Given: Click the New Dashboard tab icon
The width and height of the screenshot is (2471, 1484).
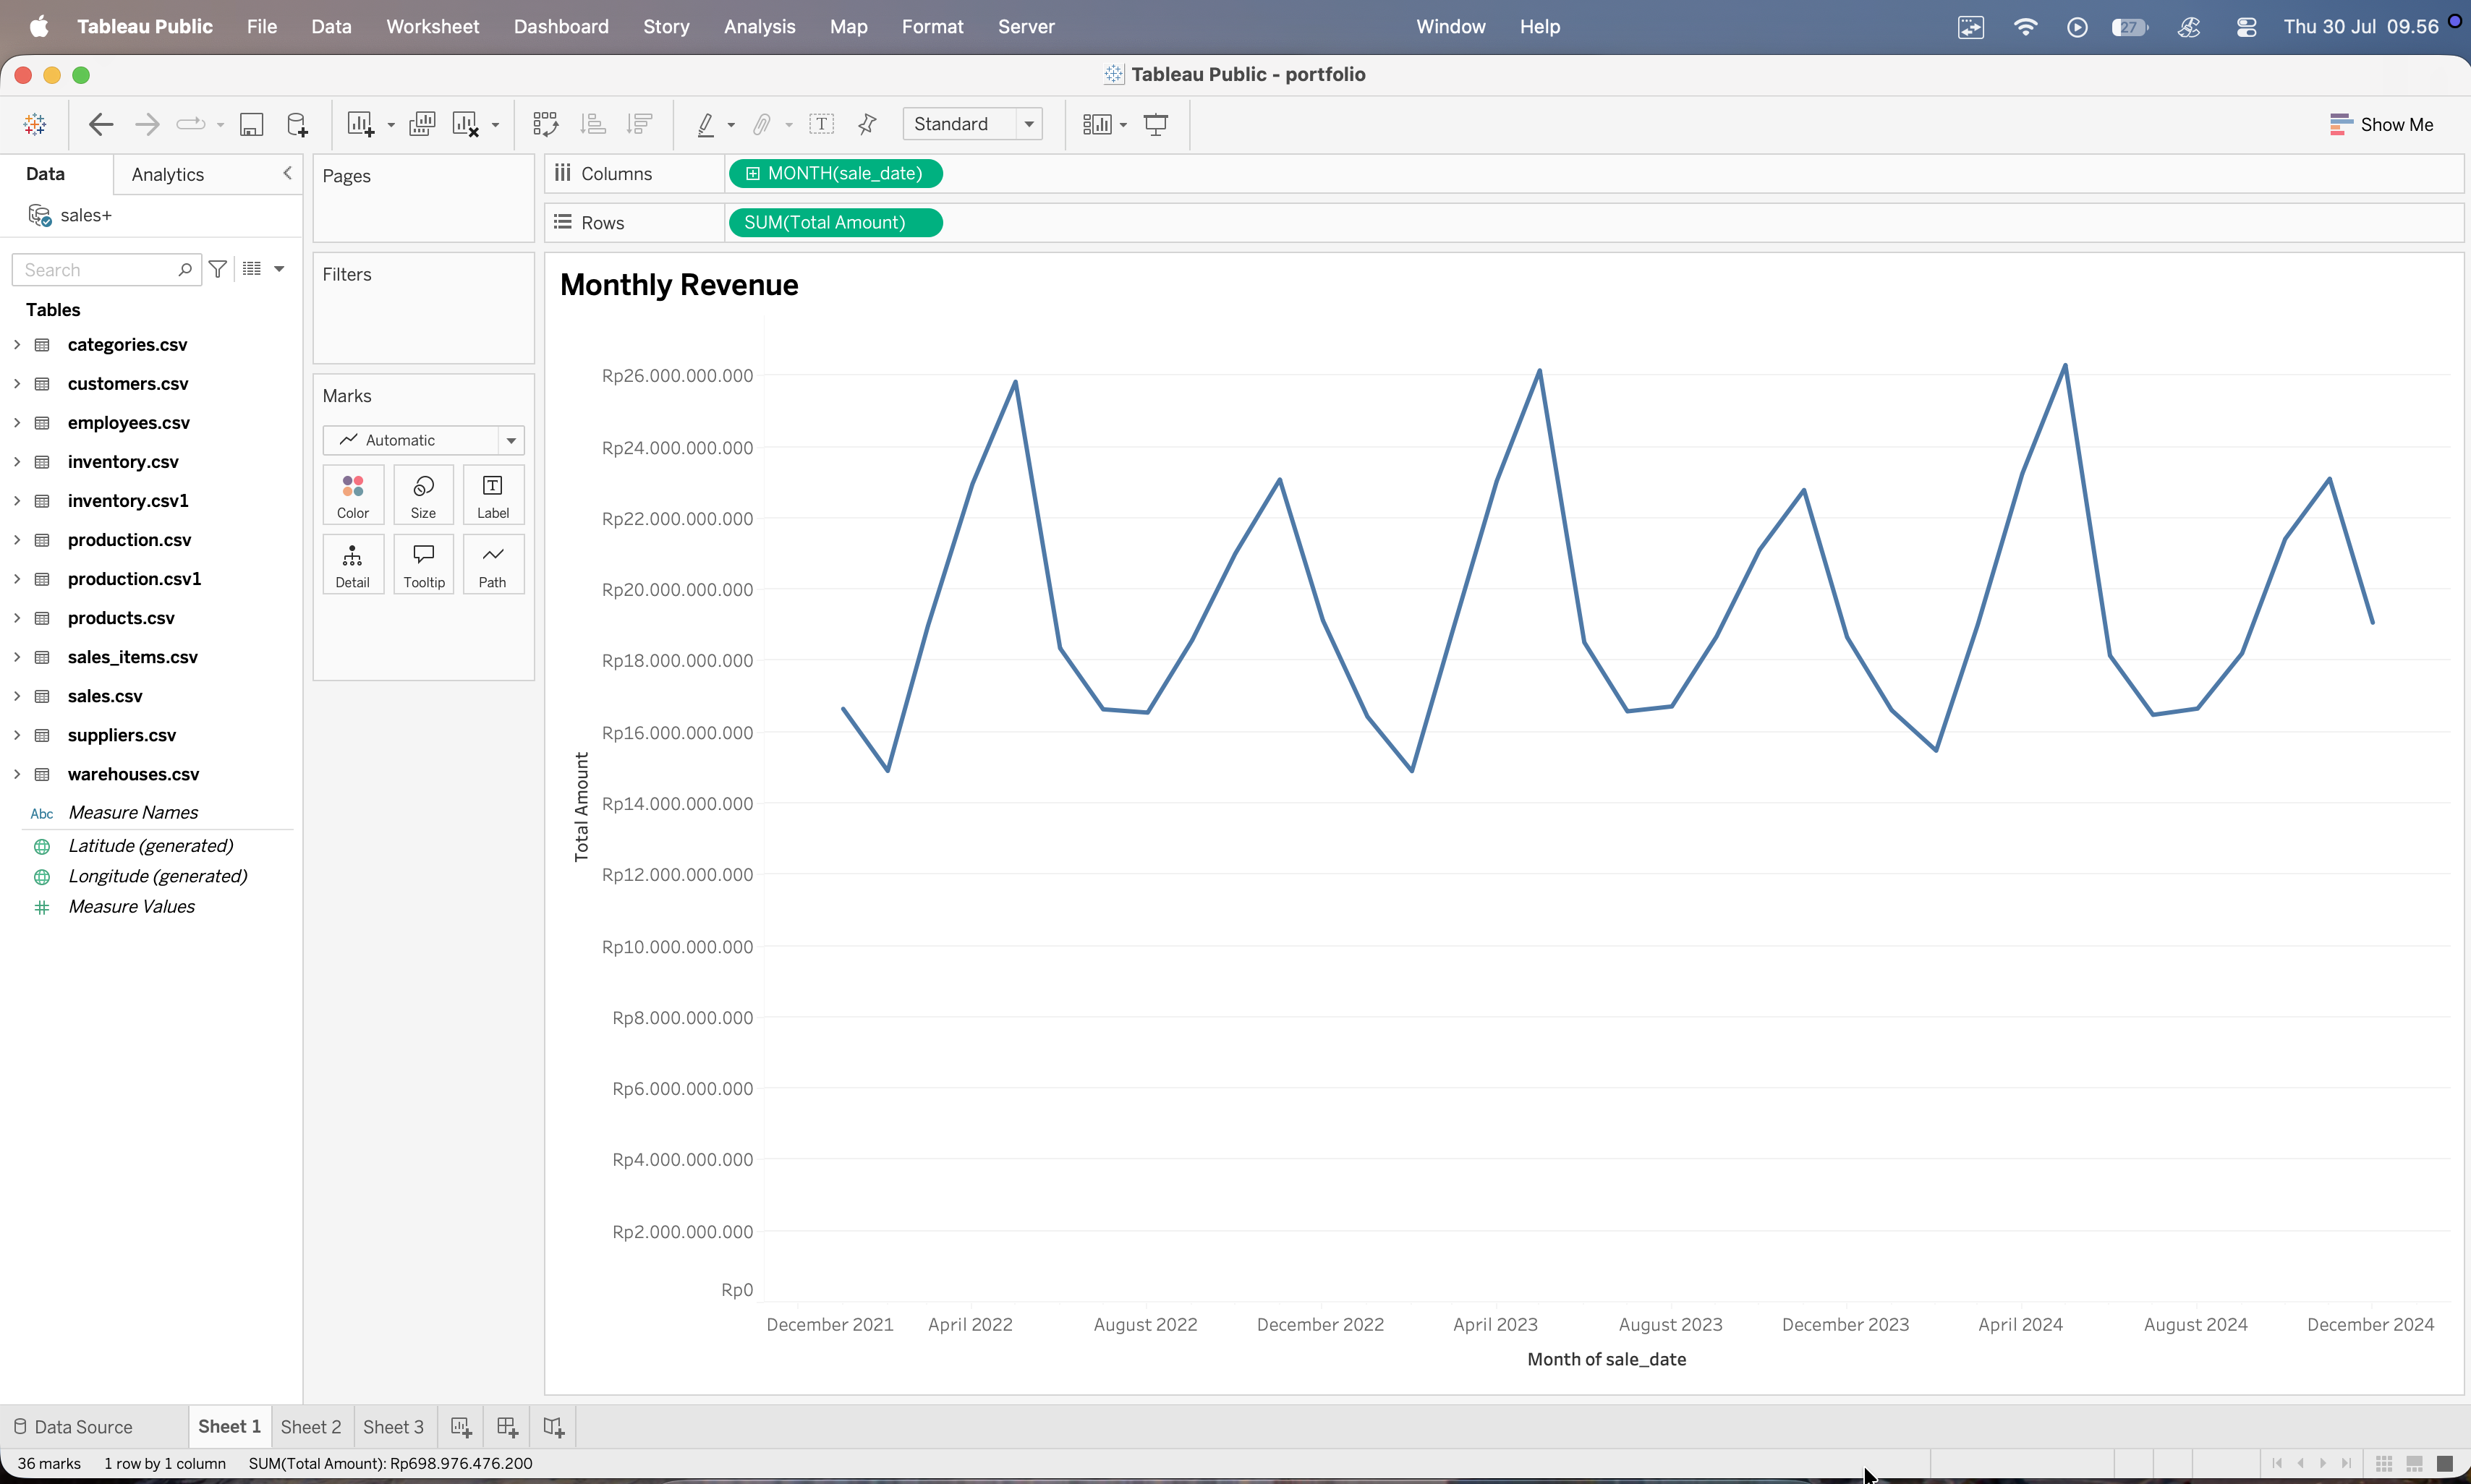Looking at the screenshot, I should point(507,1427).
